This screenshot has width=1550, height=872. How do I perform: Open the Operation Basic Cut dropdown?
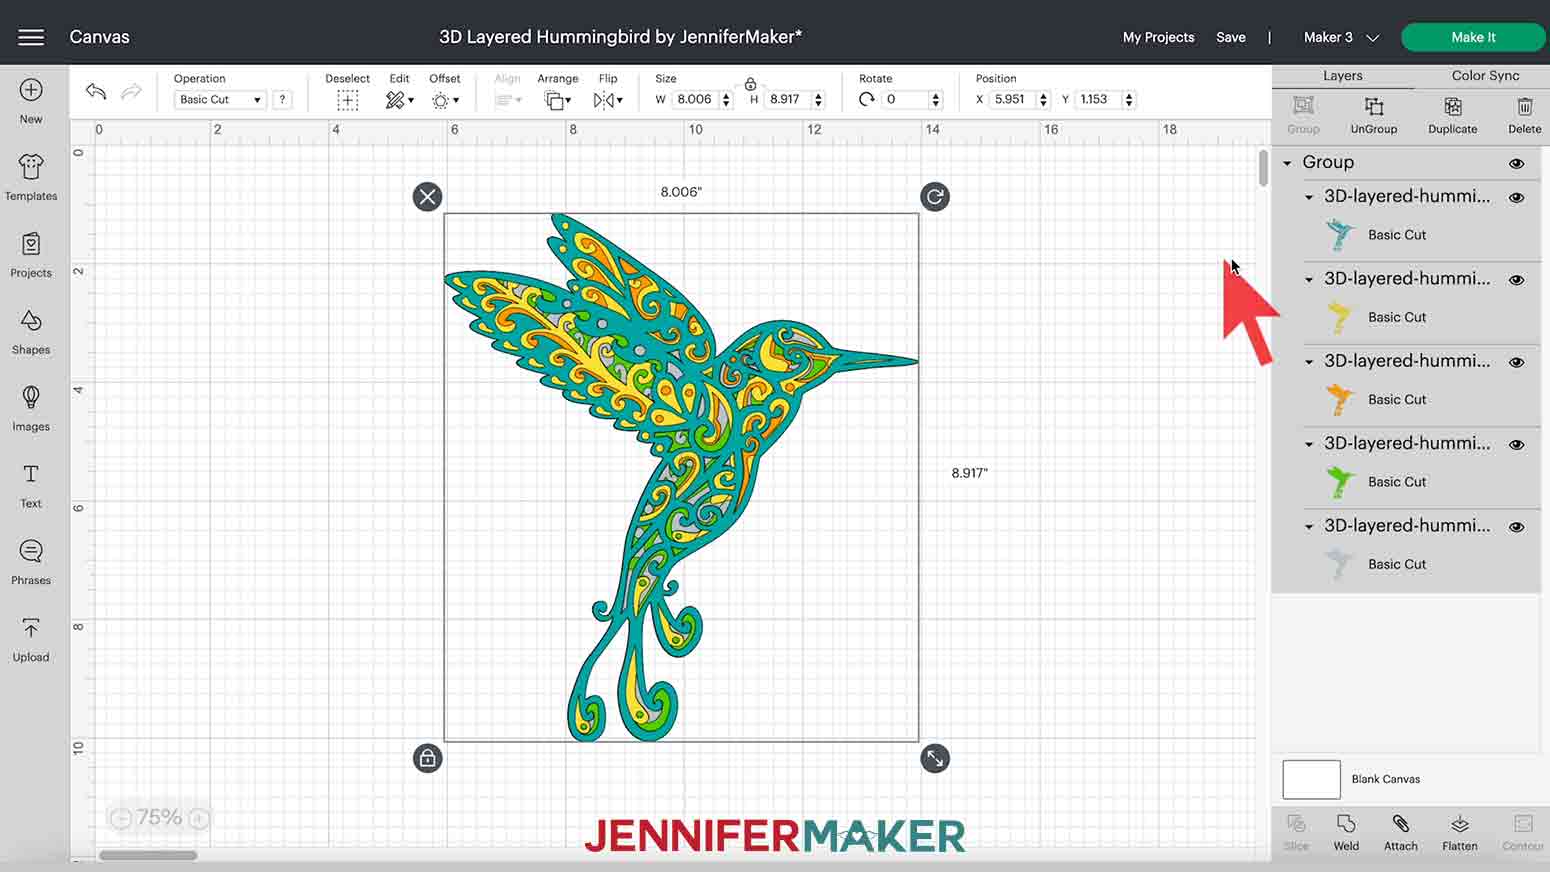coord(220,99)
